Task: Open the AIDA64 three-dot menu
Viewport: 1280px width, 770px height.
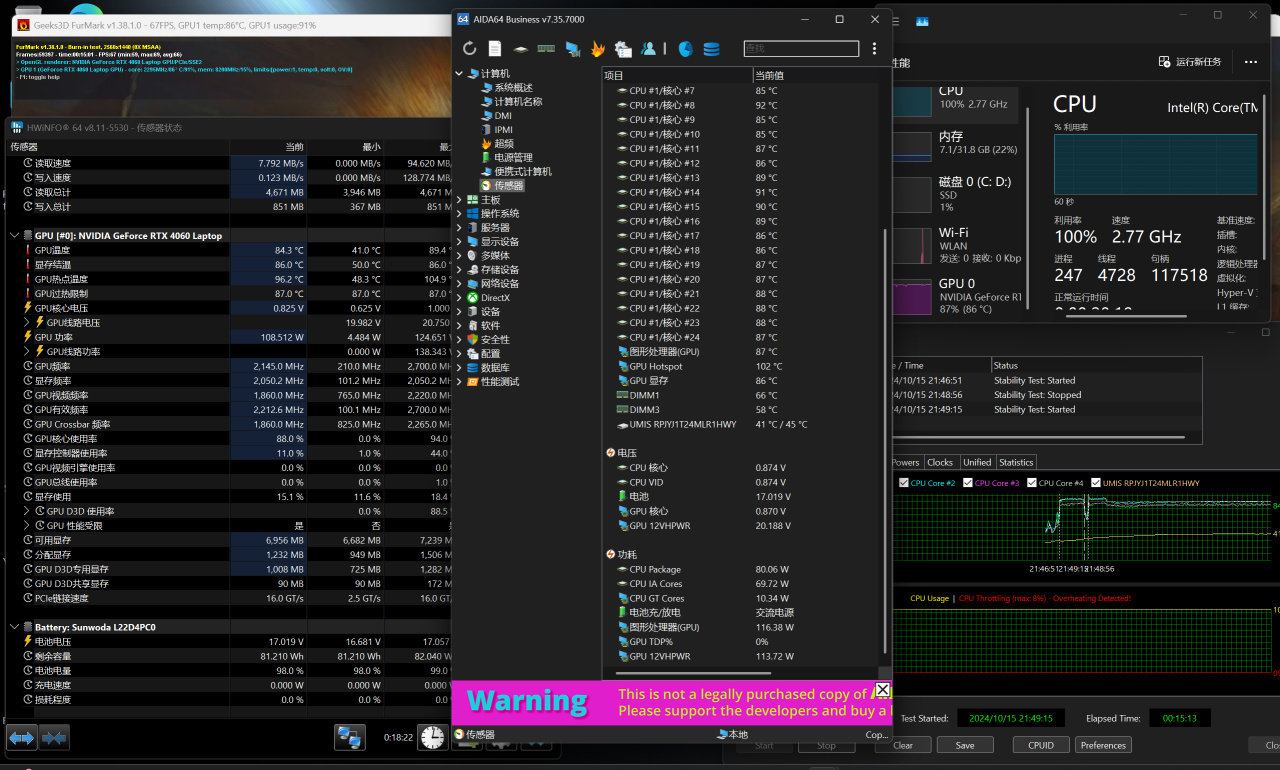Action: coord(874,49)
